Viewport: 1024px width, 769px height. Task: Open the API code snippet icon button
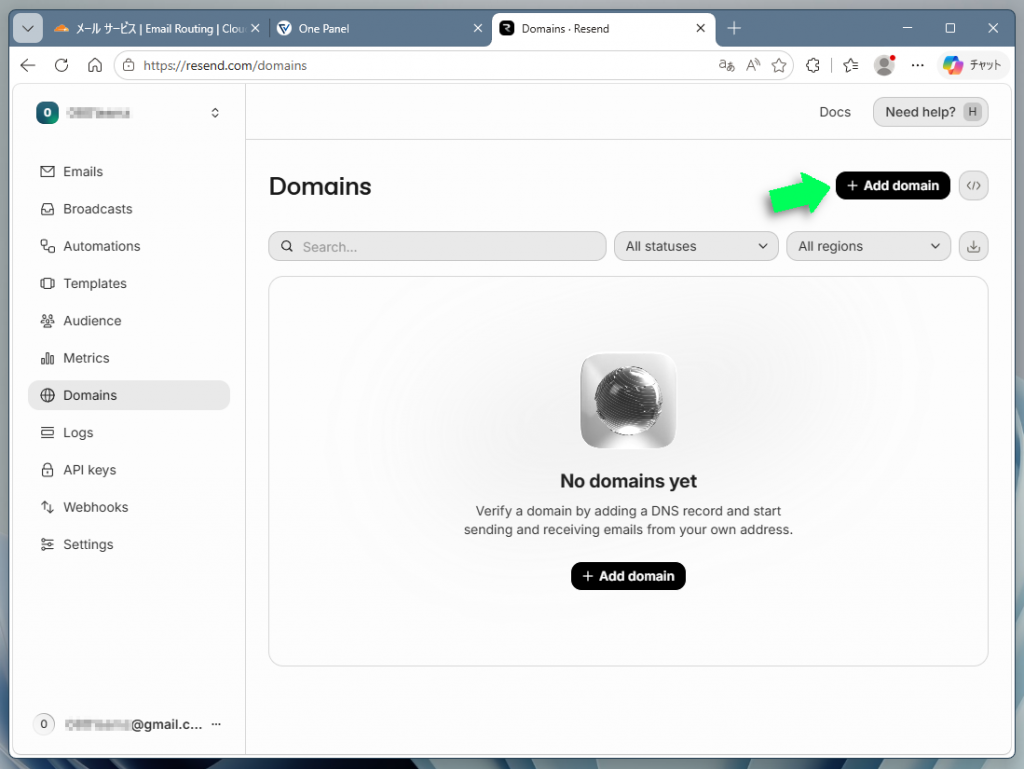973,185
